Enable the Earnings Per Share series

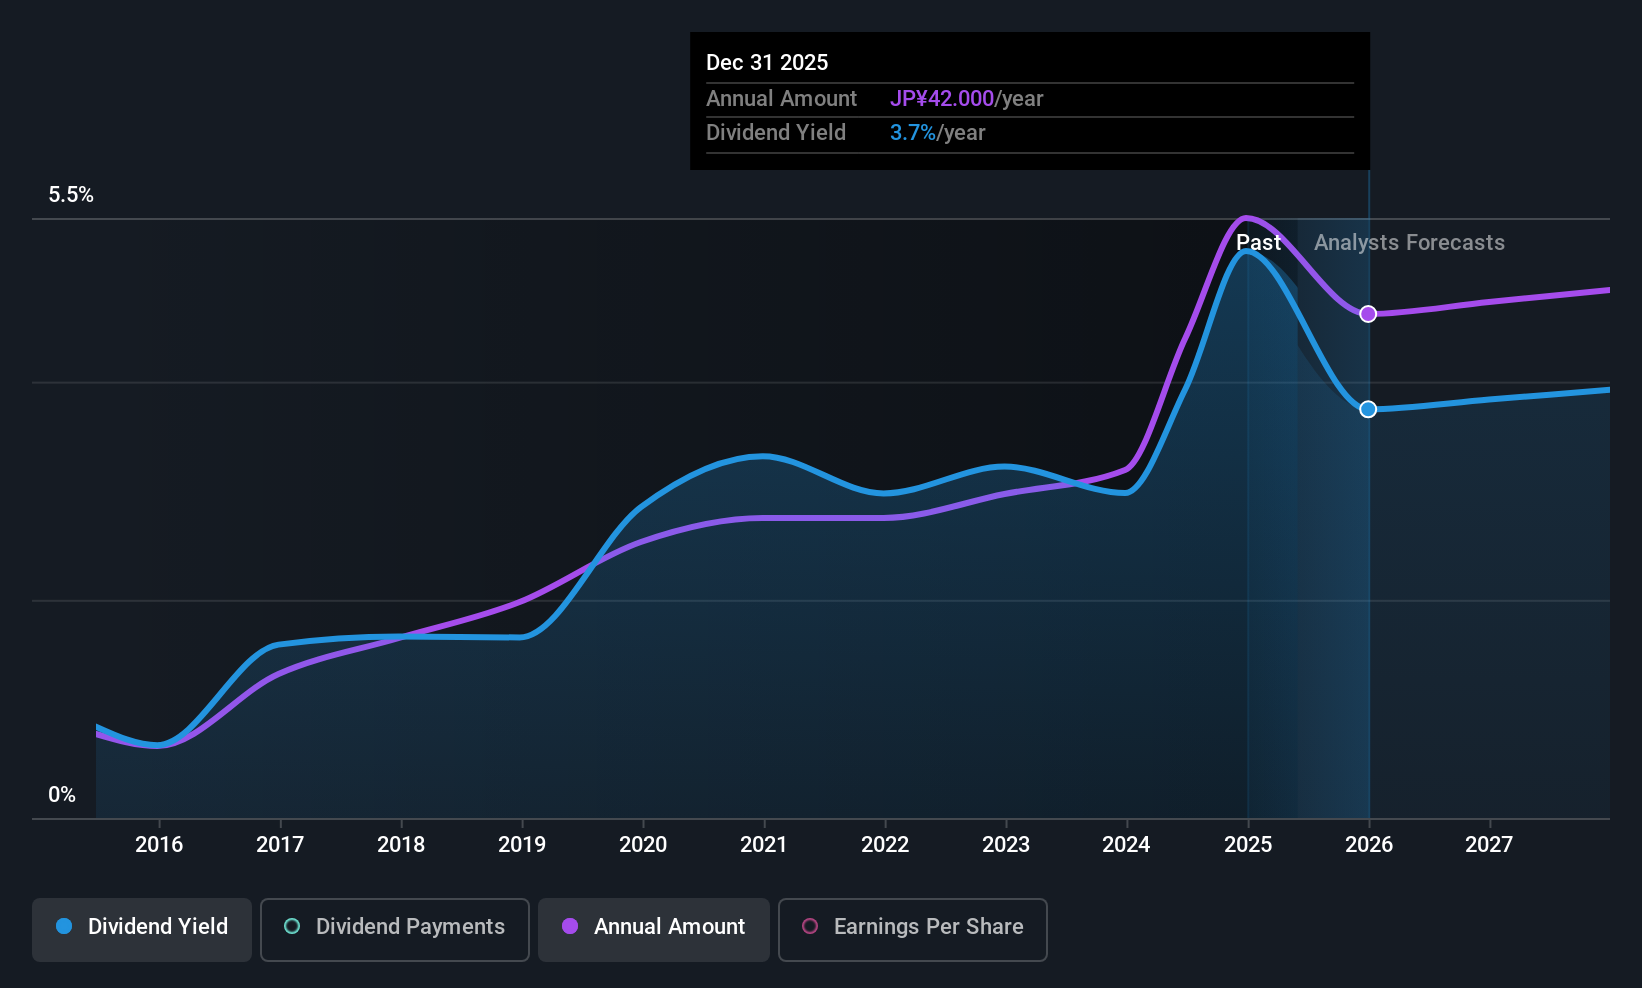click(x=913, y=929)
